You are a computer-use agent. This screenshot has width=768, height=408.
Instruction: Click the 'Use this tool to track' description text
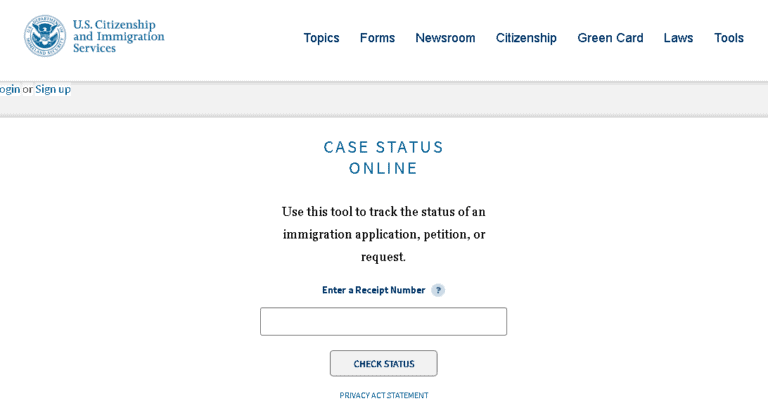pos(384,234)
